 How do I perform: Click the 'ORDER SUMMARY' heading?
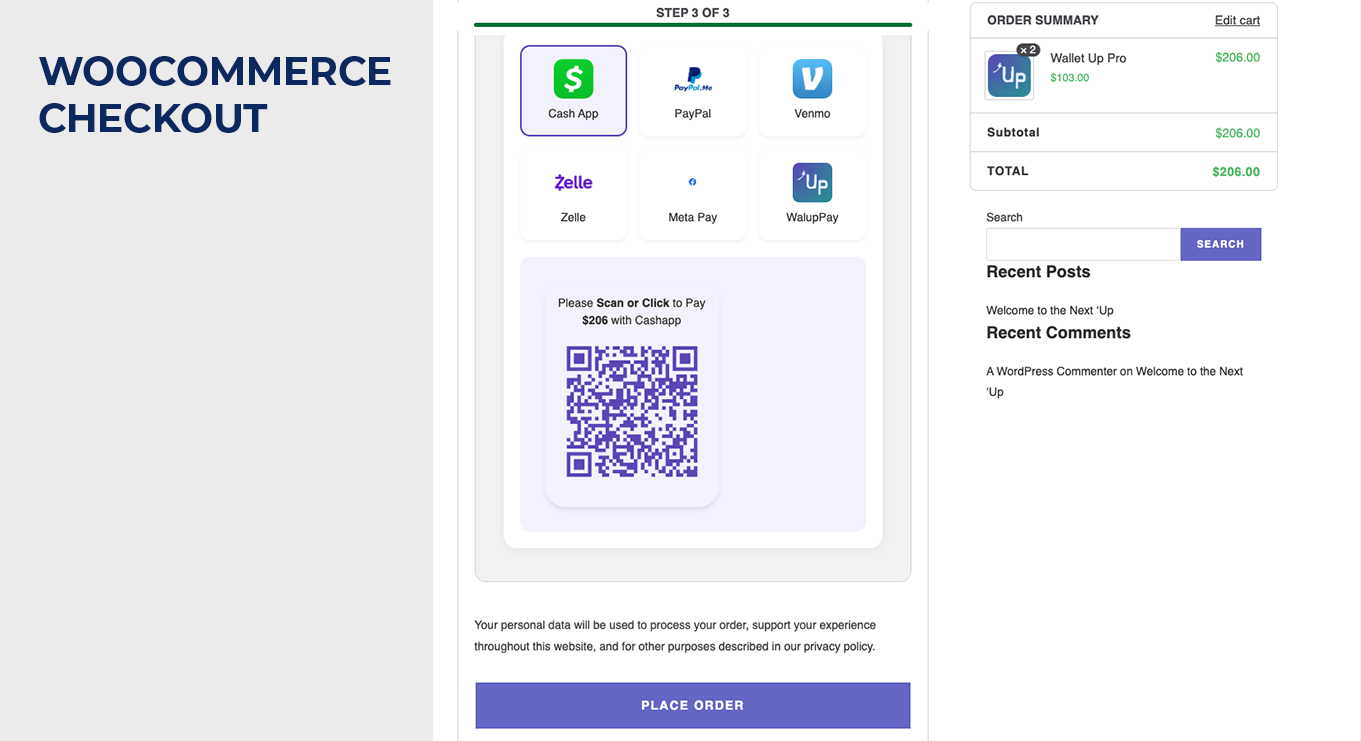click(x=1043, y=20)
